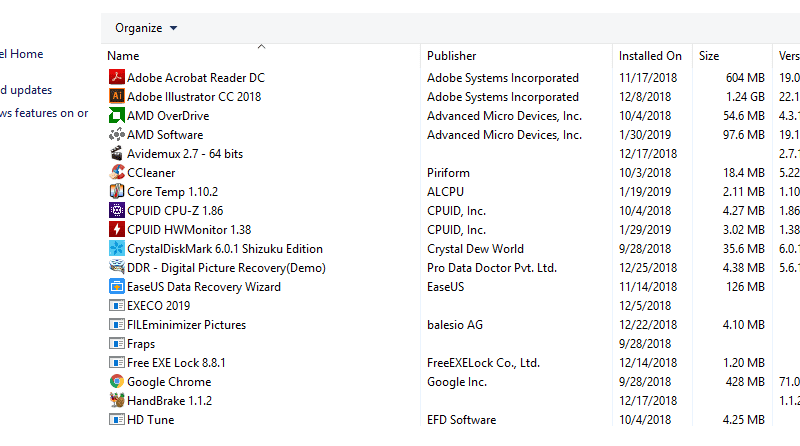Select CrystalDiskMark 6.0.1 Shizuku Edition entry

(225, 249)
